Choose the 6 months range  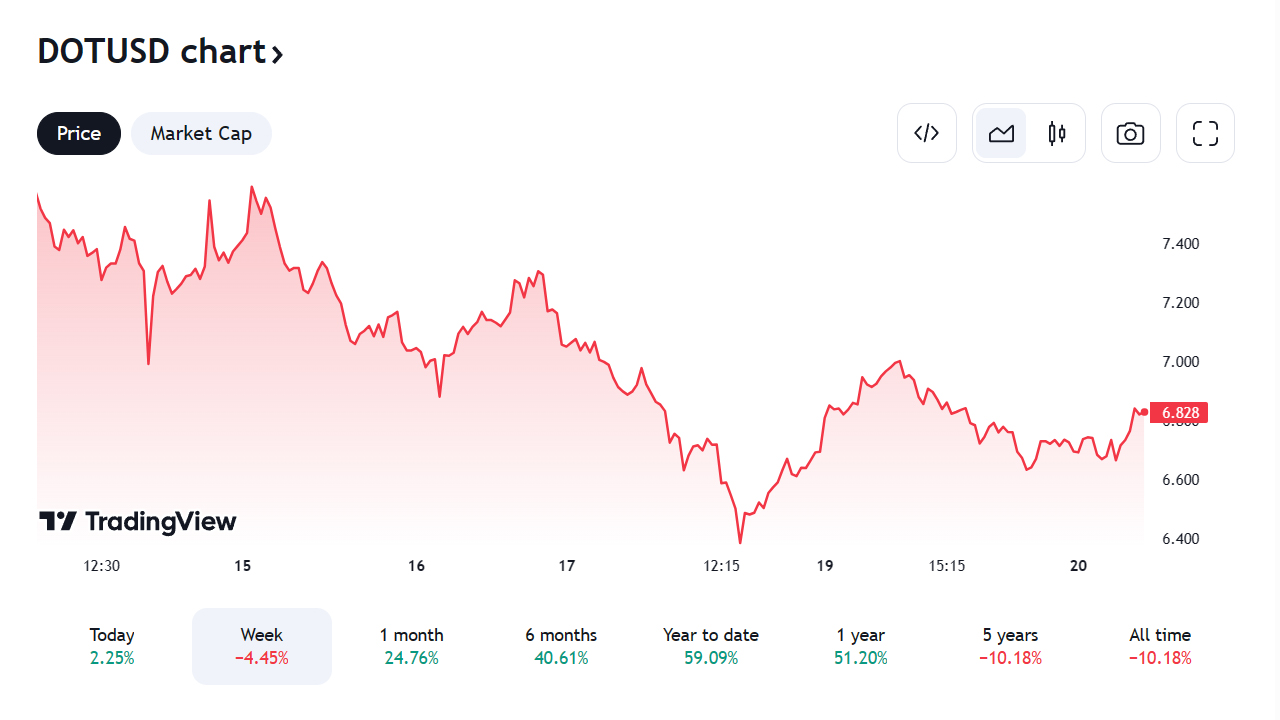[x=561, y=646]
